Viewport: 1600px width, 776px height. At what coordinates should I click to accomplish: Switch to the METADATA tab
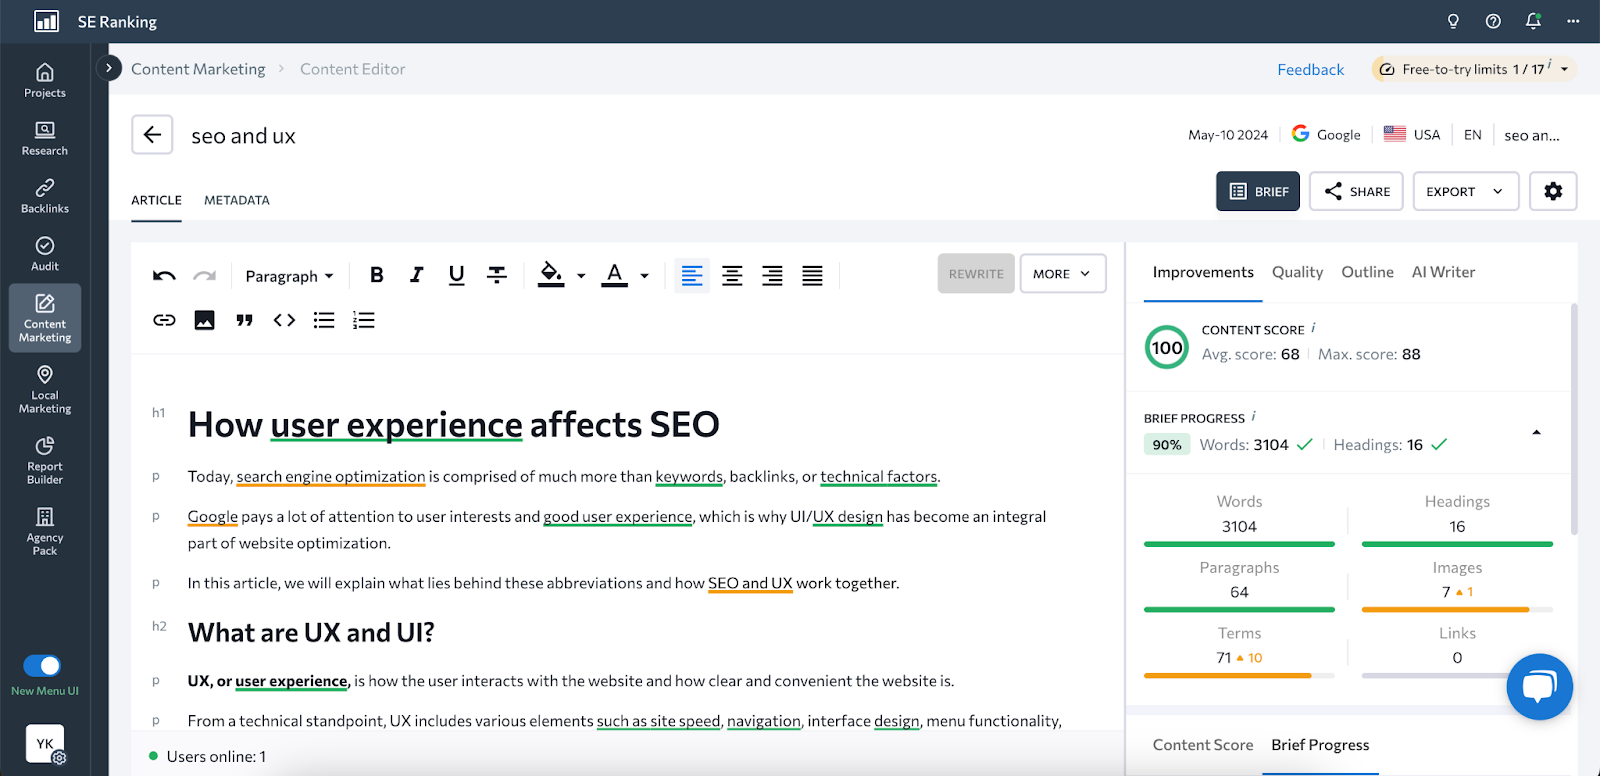coord(237,200)
